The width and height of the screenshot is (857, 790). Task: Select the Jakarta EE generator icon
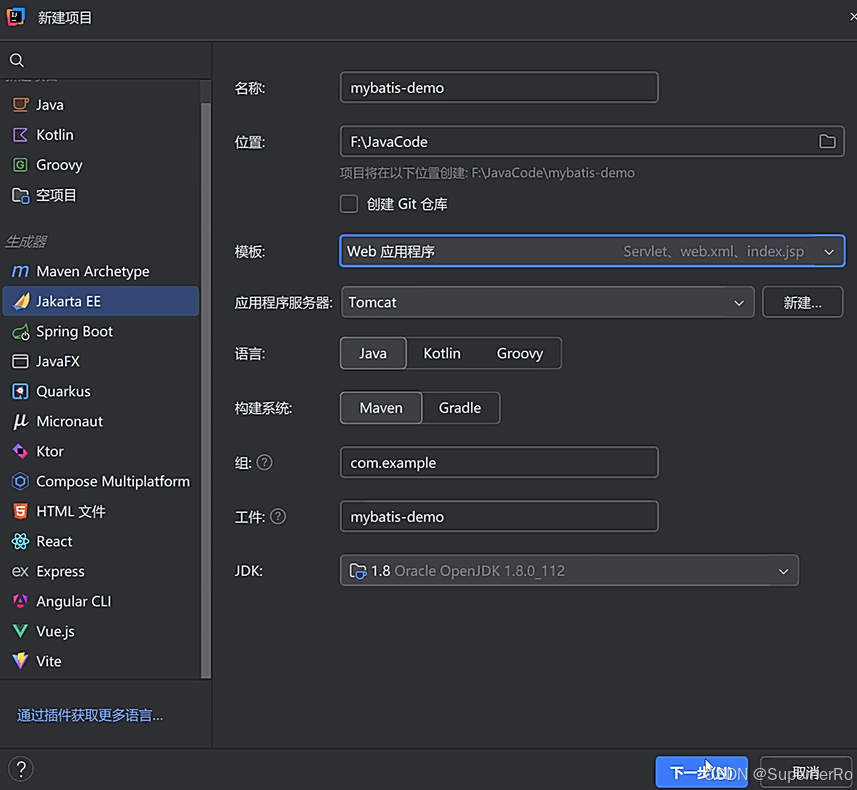pos(21,301)
